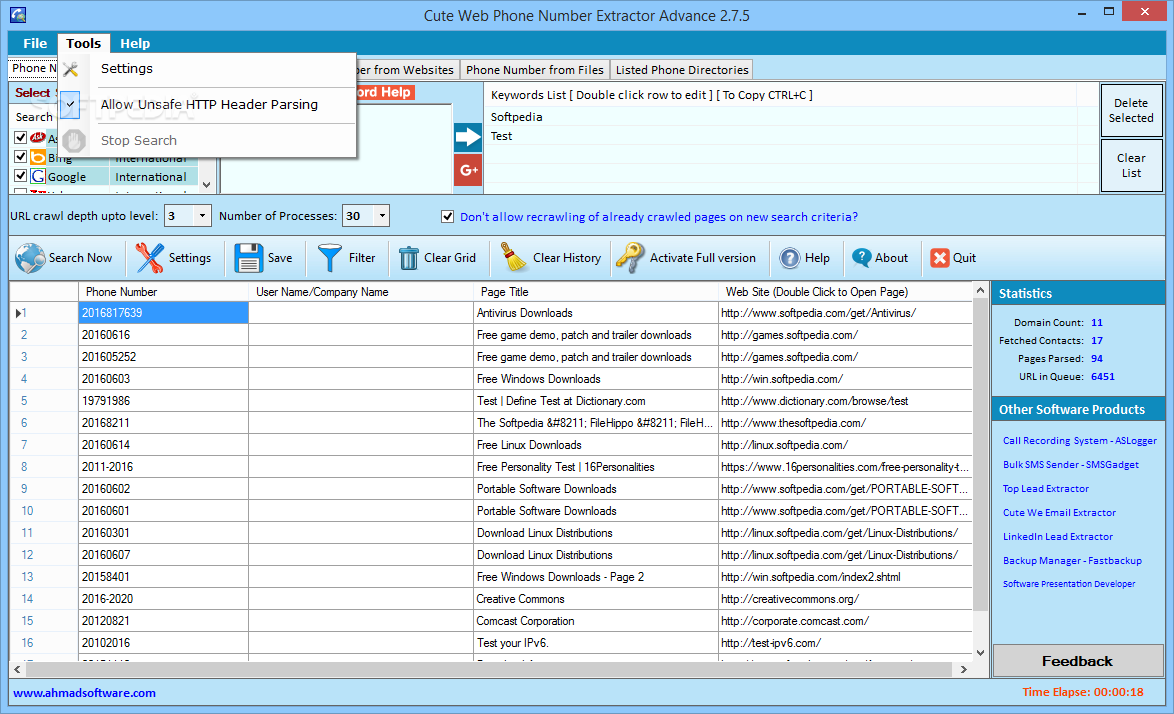Uncheck Don't allow recrawling checkbox
This screenshot has height=714, width=1174.
(447, 217)
